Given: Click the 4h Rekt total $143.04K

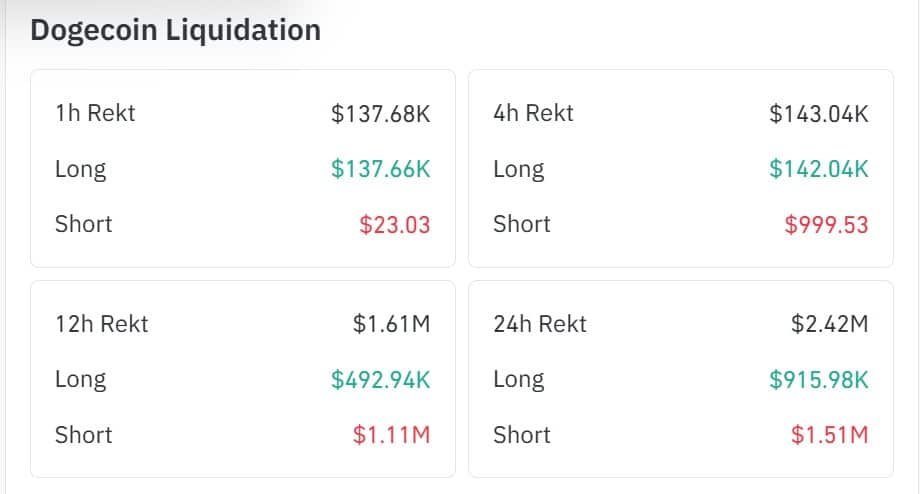Looking at the screenshot, I should pyautogui.click(x=818, y=114).
